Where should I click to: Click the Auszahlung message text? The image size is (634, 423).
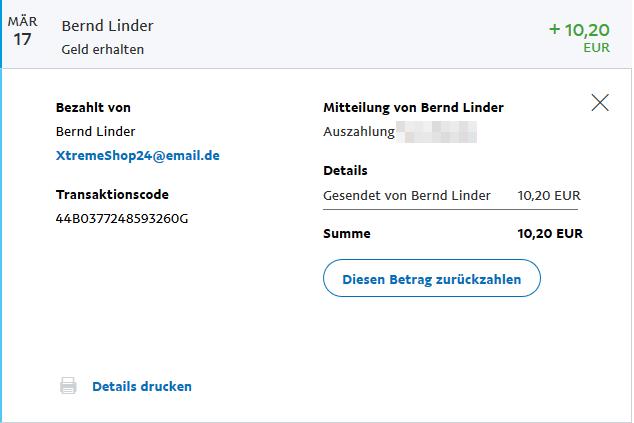coord(358,131)
